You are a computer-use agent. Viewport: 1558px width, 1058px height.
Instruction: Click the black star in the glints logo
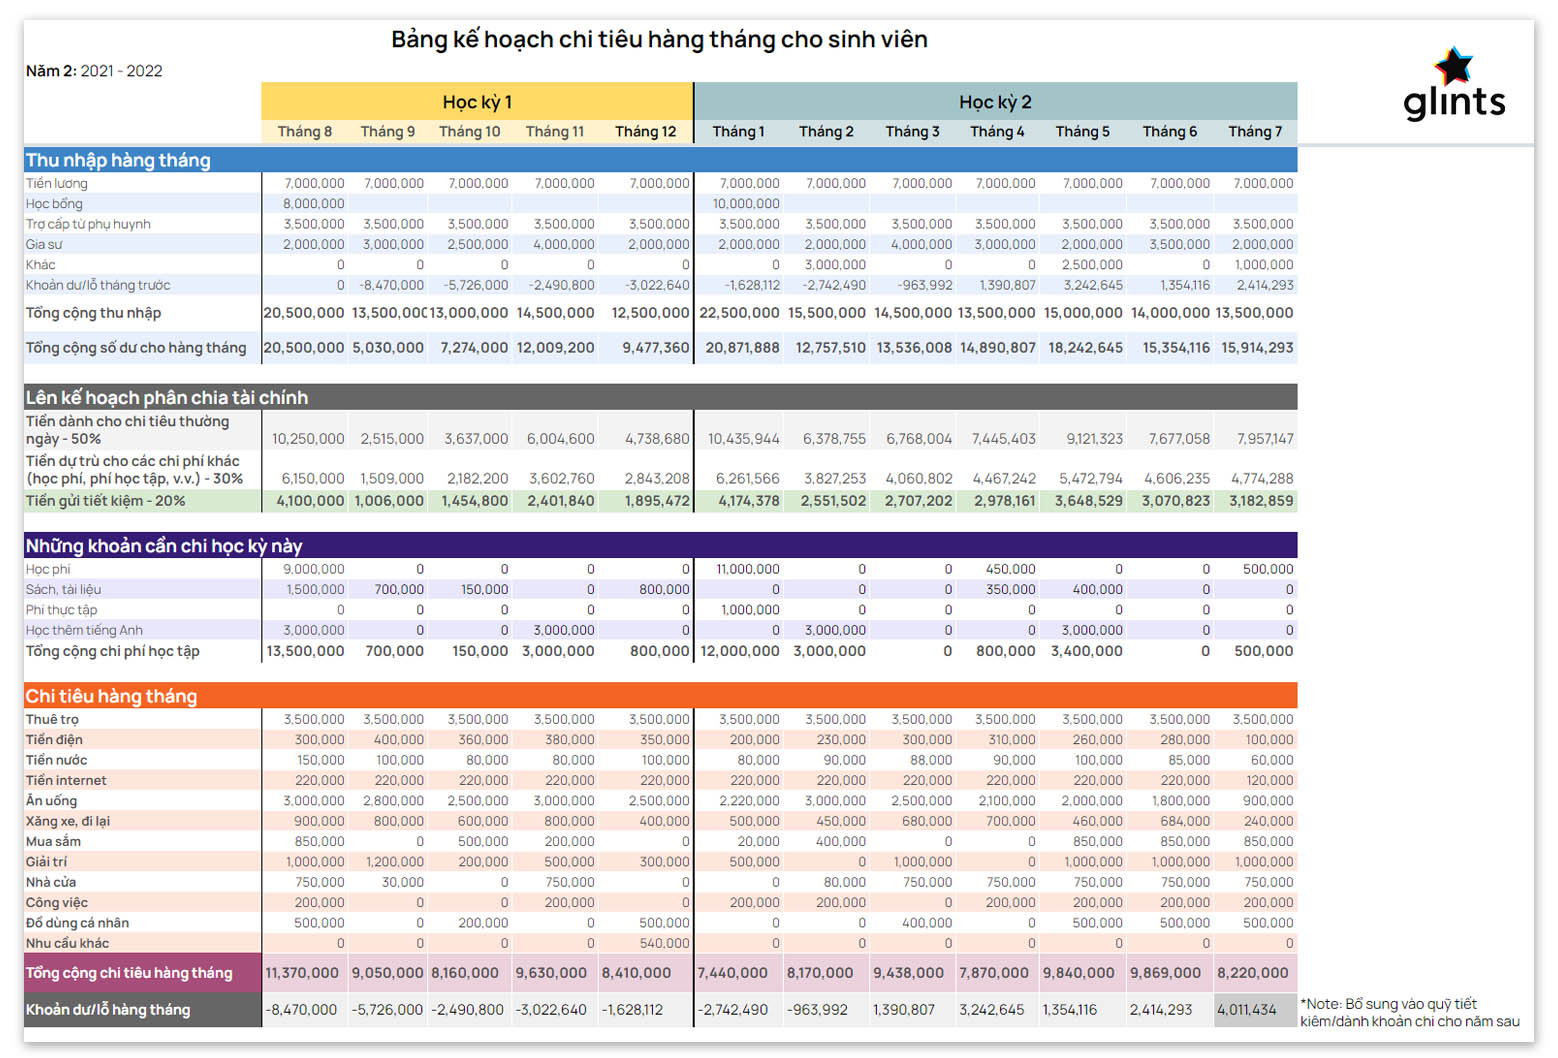(1453, 66)
